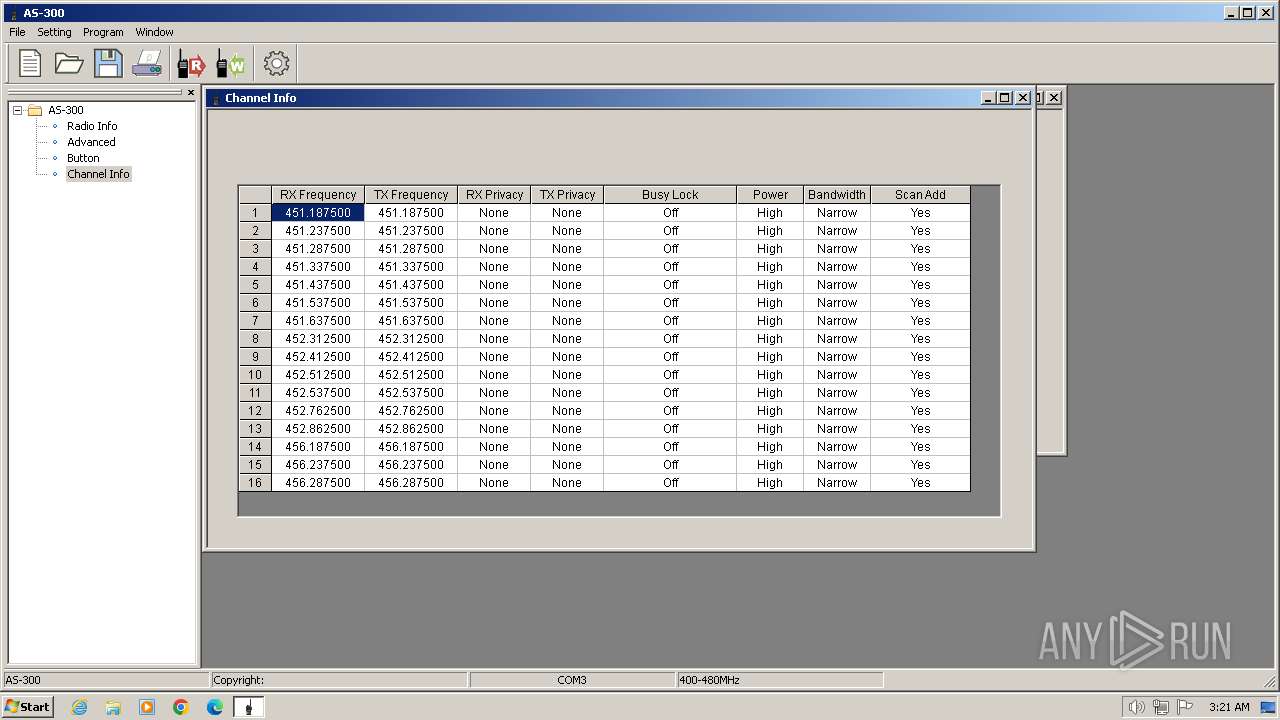Select Button in tree
Screen dimensions: 1280x720
[x=83, y=158]
